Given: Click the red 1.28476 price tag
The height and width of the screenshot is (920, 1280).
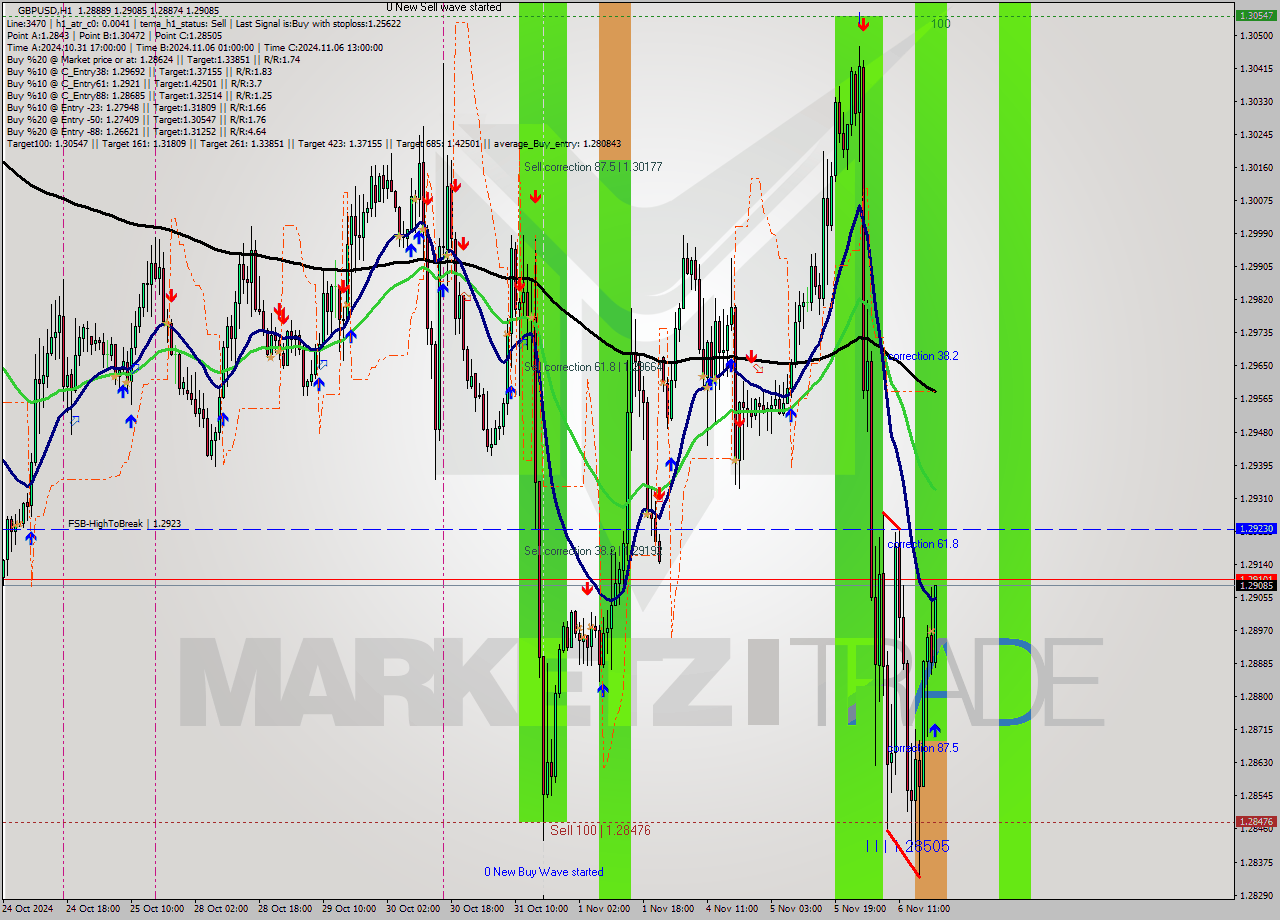Looking at the screenshot, I should (1256, 822).
